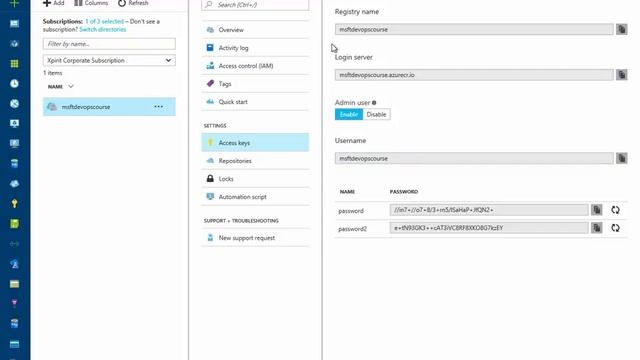Click the '1 items' count text
The height and width of the screenshot is (360, 640).
pos(53,73)
